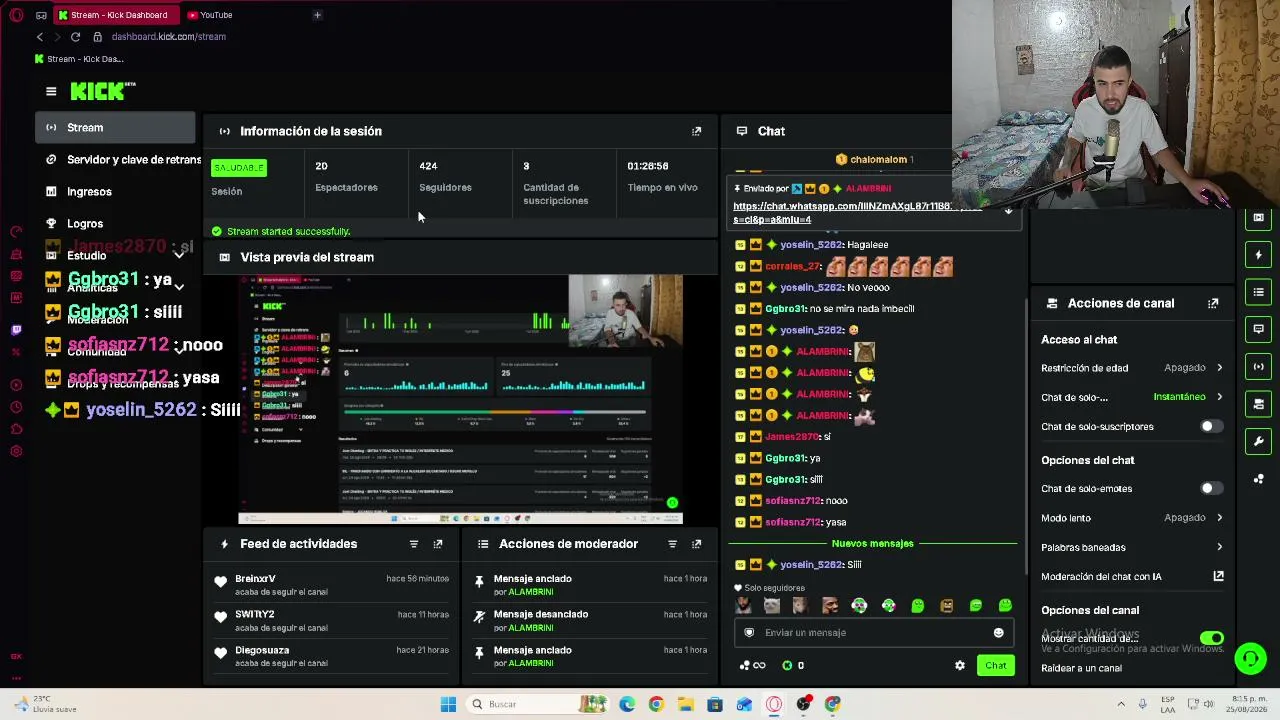
Task: Open the Kick points balance icon
Action: (x=787, y=665)
